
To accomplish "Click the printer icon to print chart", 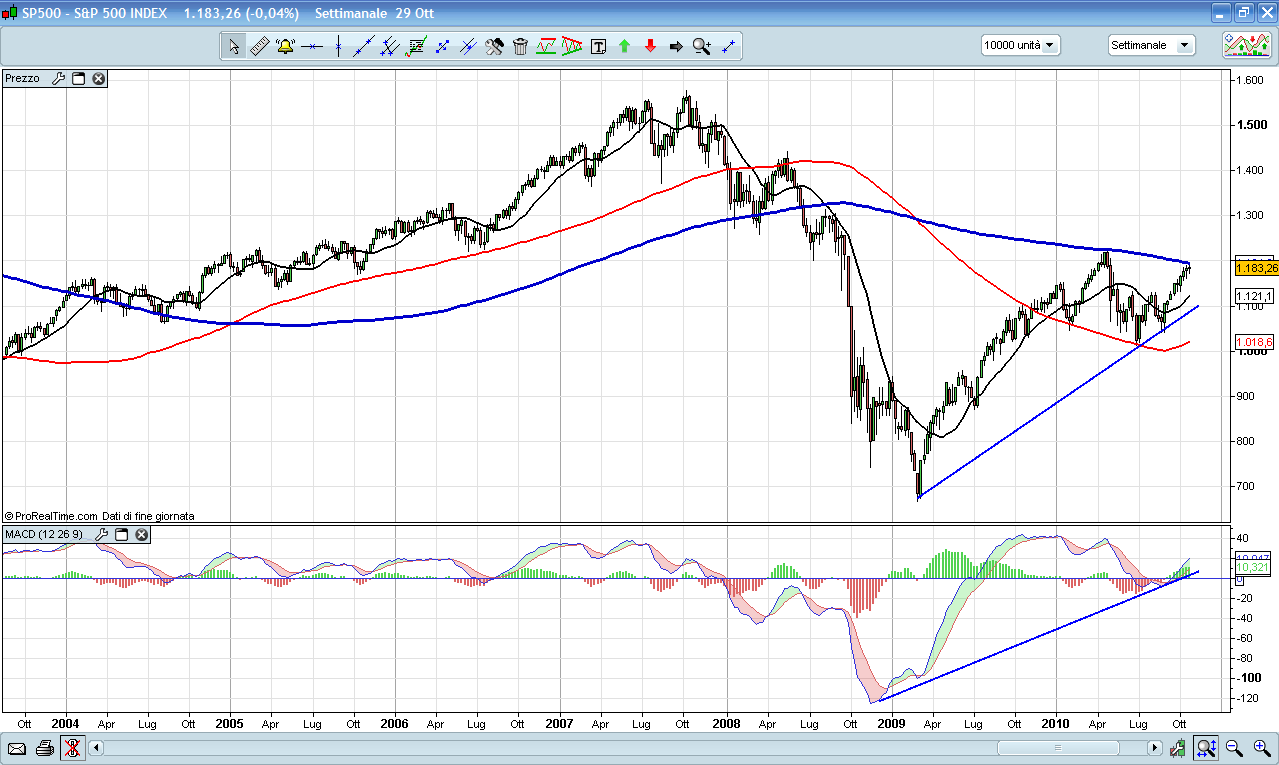I will coord(44,747).
